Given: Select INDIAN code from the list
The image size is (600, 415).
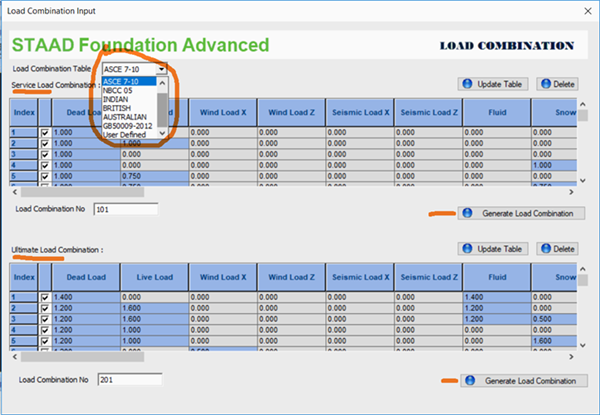Looking at the screenshot, I should pyautogui.click(x=129, y=99).
